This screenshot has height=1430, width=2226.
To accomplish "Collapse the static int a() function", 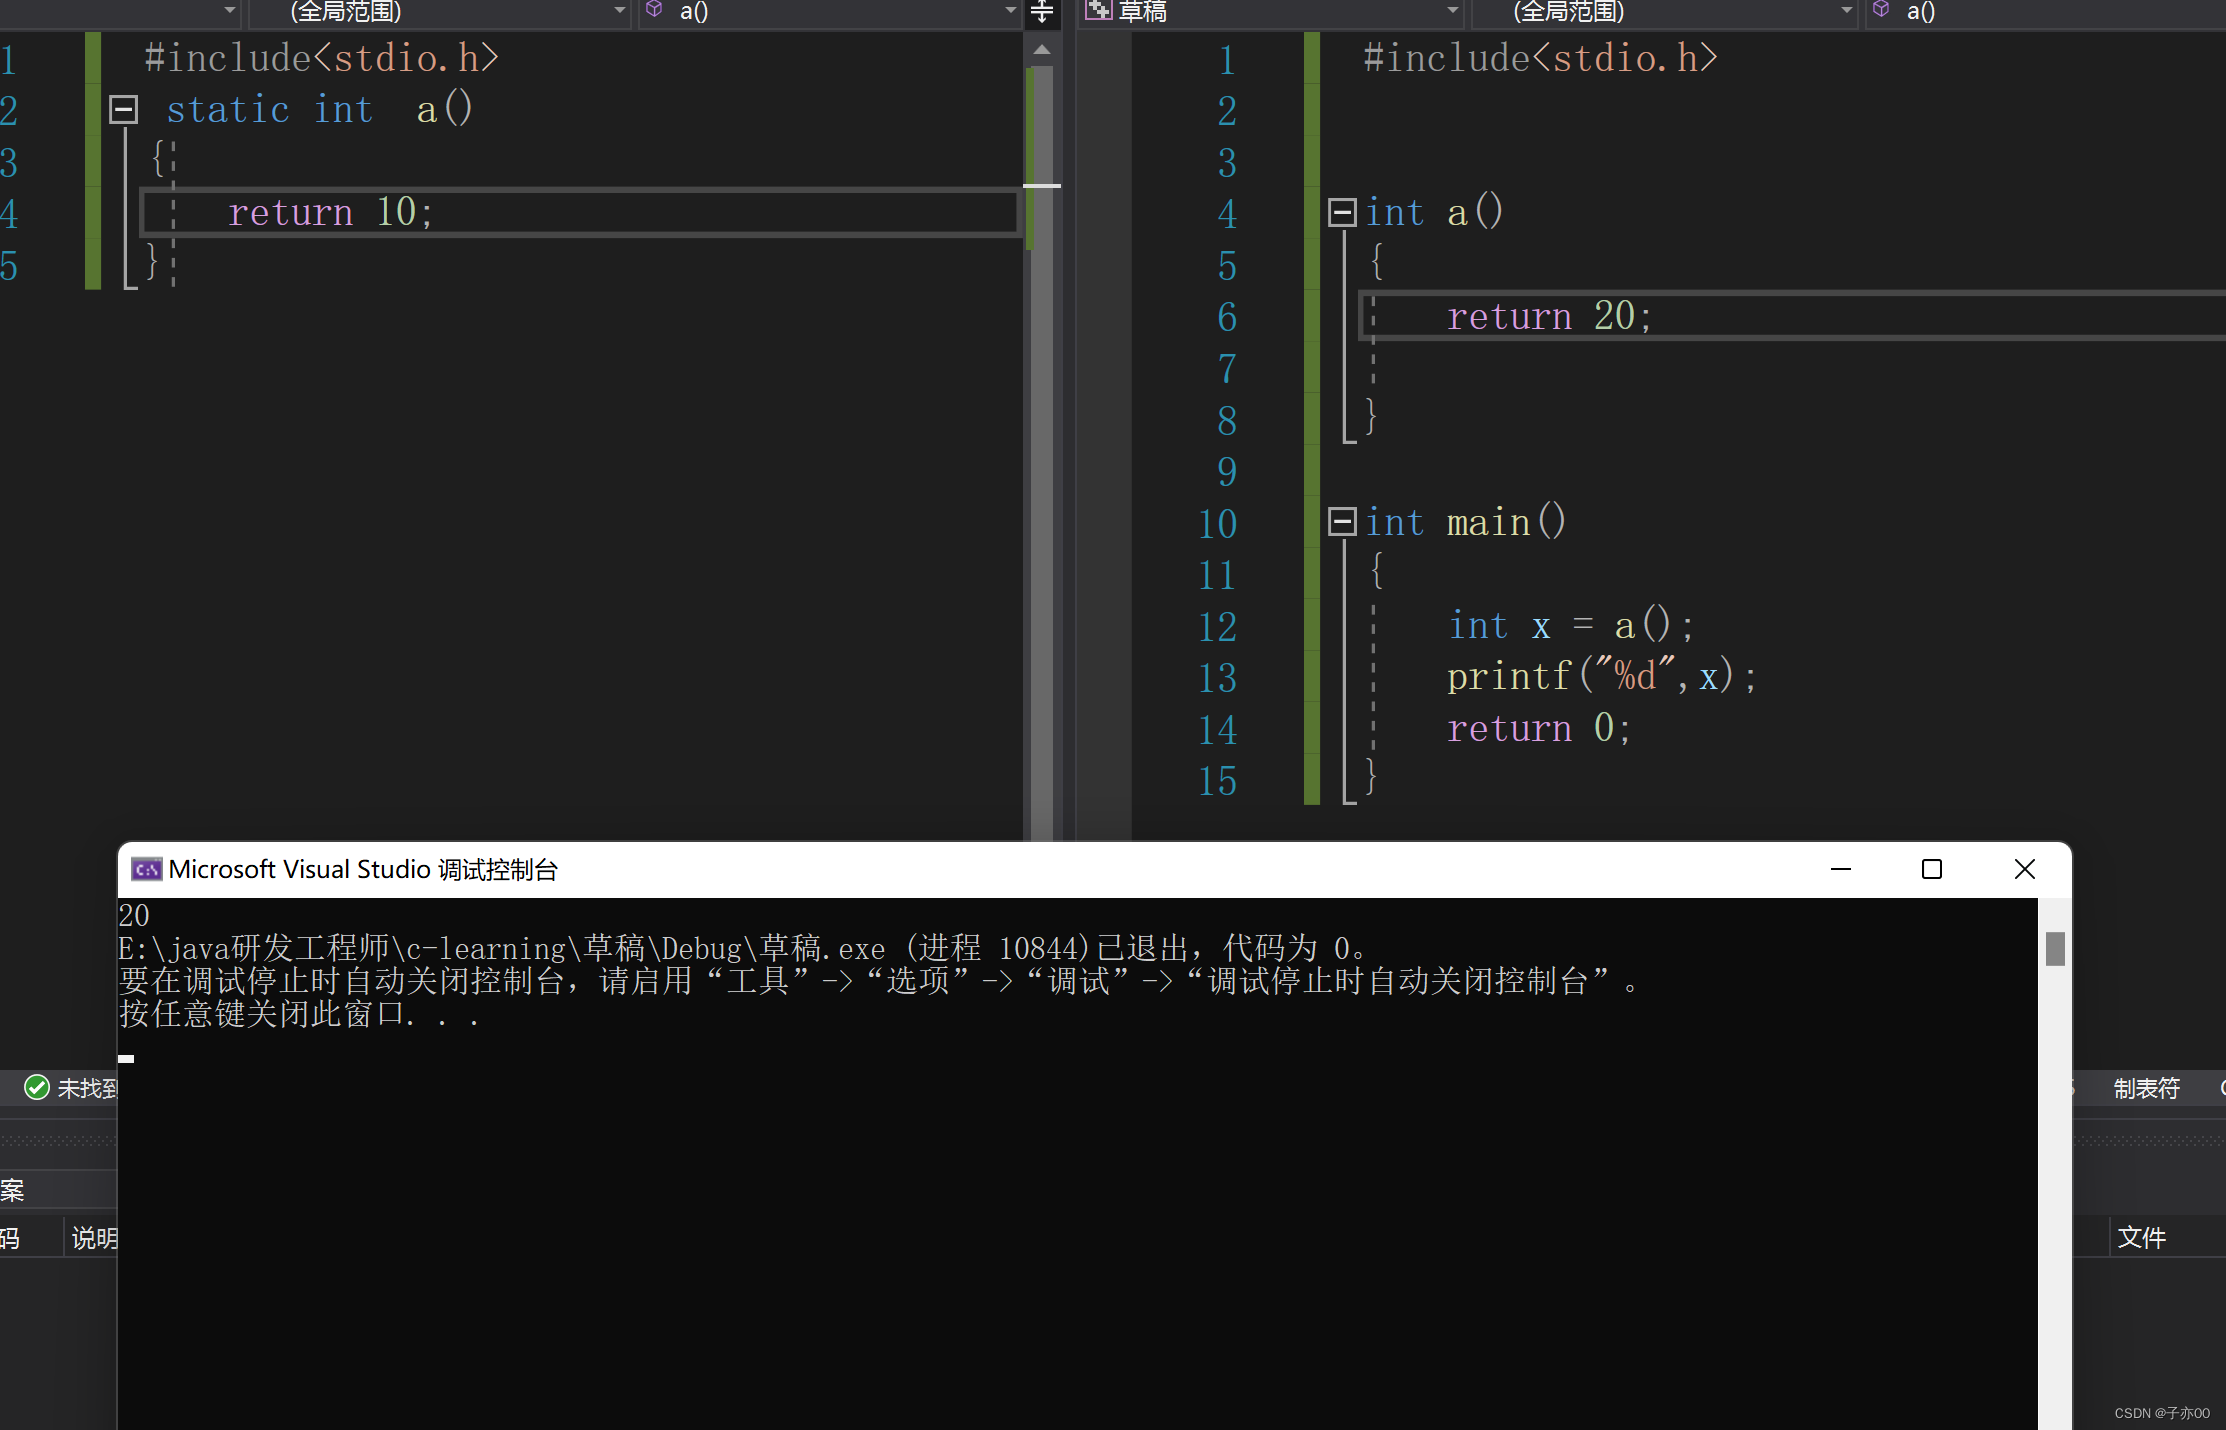I will pyautogui.click(x=123, y=109).
